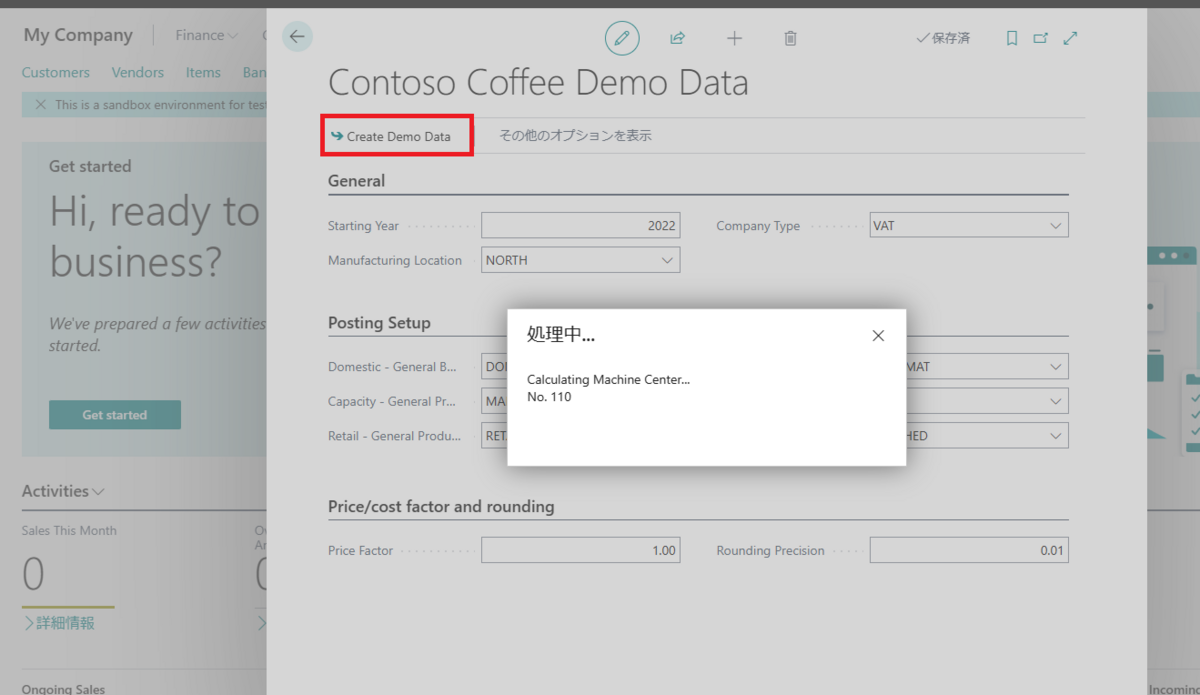Open the page in a new window icon
1200x695 pixels.
tap(1040, 37)
